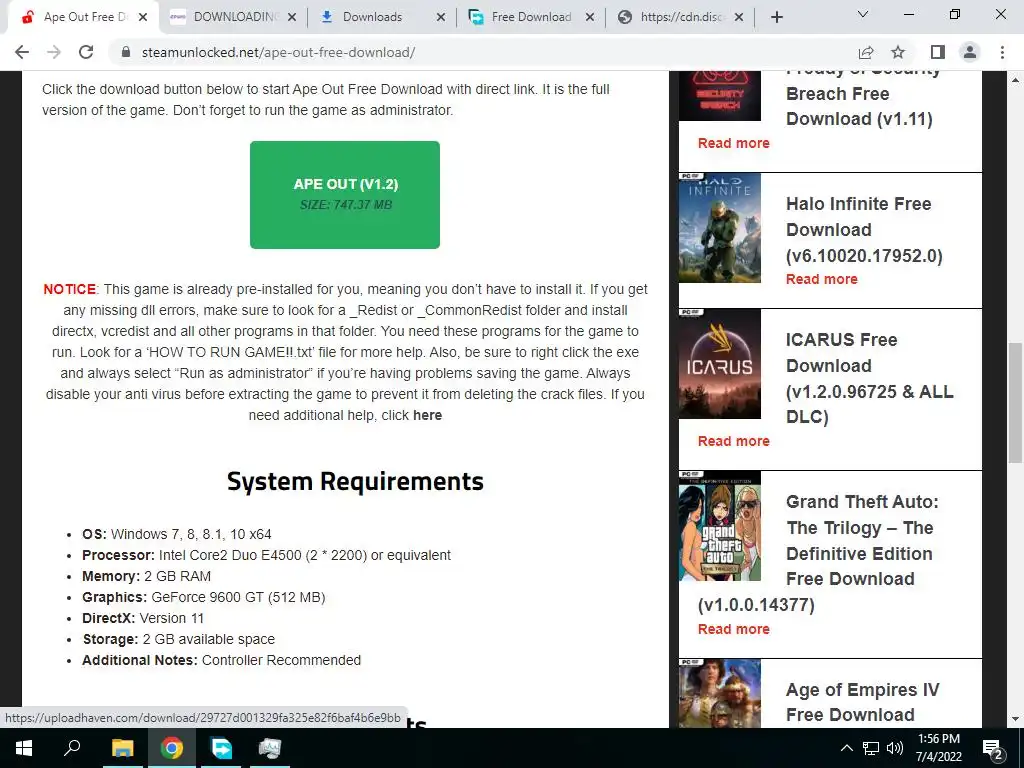The height and width of the screenshot is (768, 1024).
Task: Go forward to the next page
Action: pyautogui.click(x=54, y=52)
